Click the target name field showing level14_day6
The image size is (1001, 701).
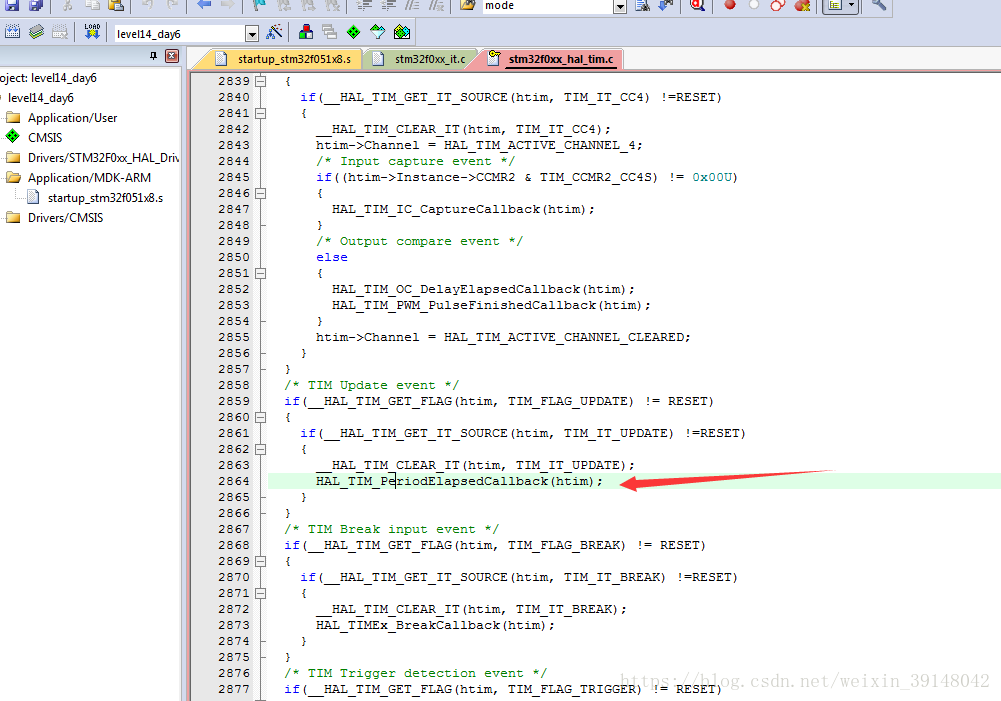(x=179, y=34)
